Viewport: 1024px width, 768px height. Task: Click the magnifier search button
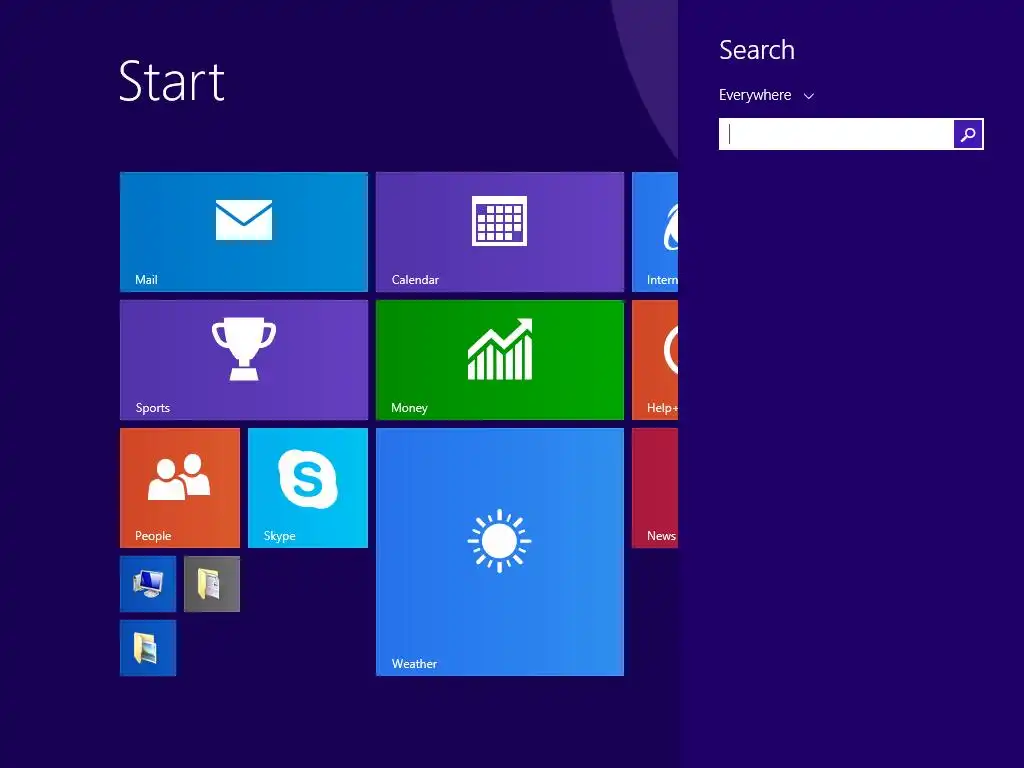pos(968,134)
